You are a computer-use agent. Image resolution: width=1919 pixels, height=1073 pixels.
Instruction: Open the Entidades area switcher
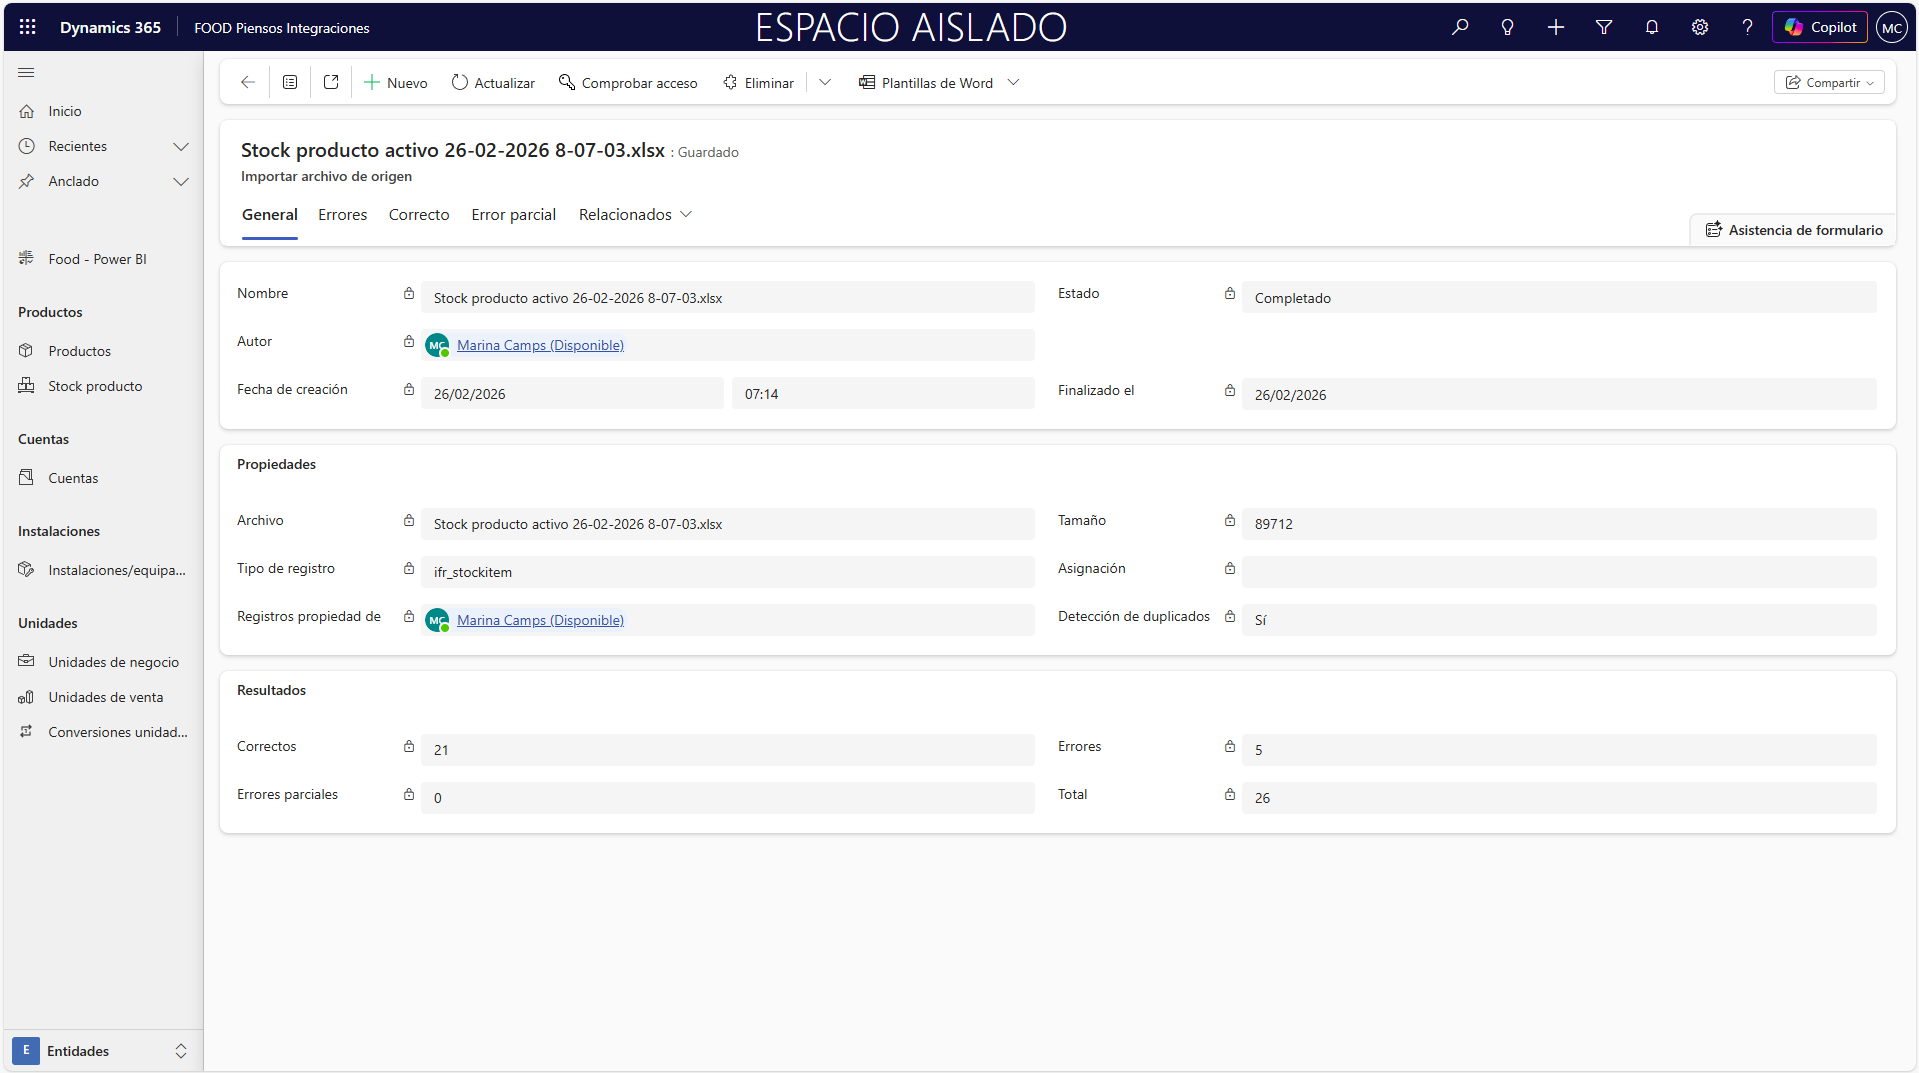[x=100, y=1051]
